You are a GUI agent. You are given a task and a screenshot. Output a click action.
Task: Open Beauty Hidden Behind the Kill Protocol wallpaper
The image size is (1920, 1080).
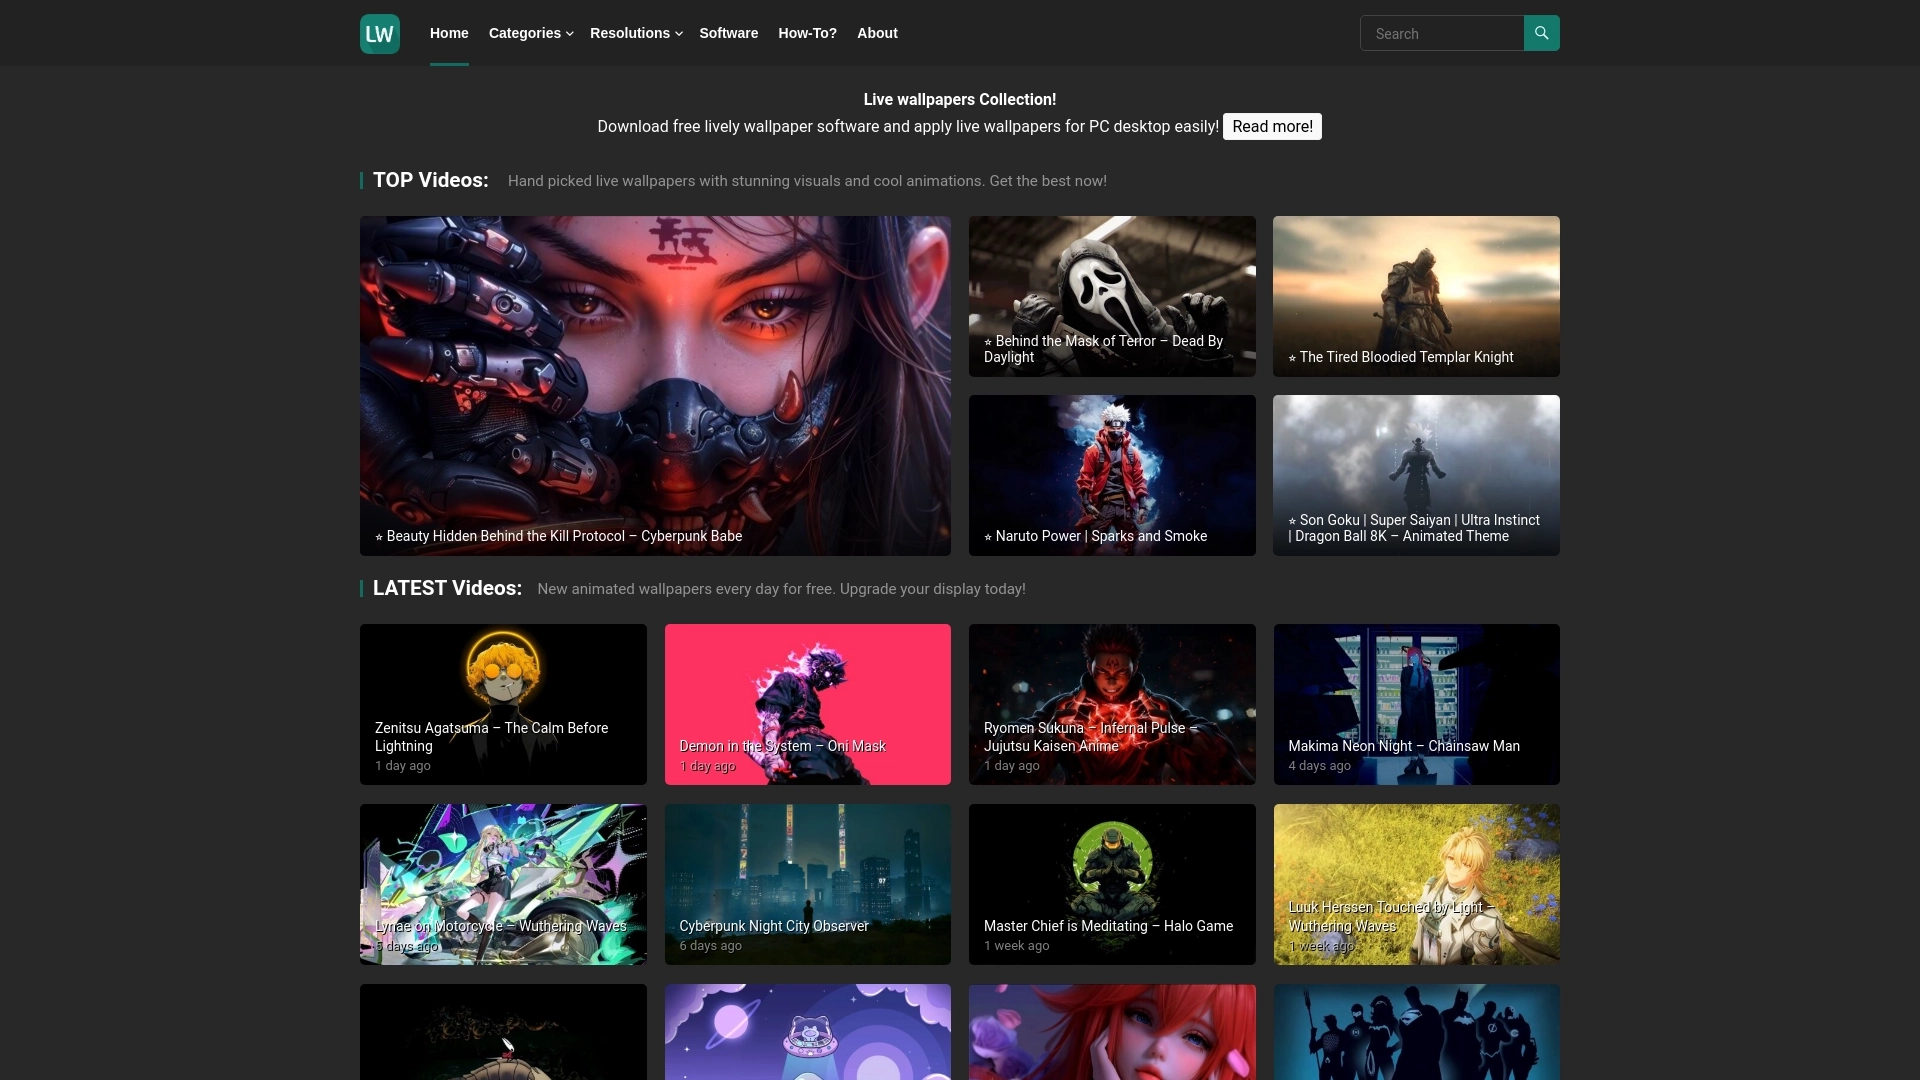click(x=655, y=386)
